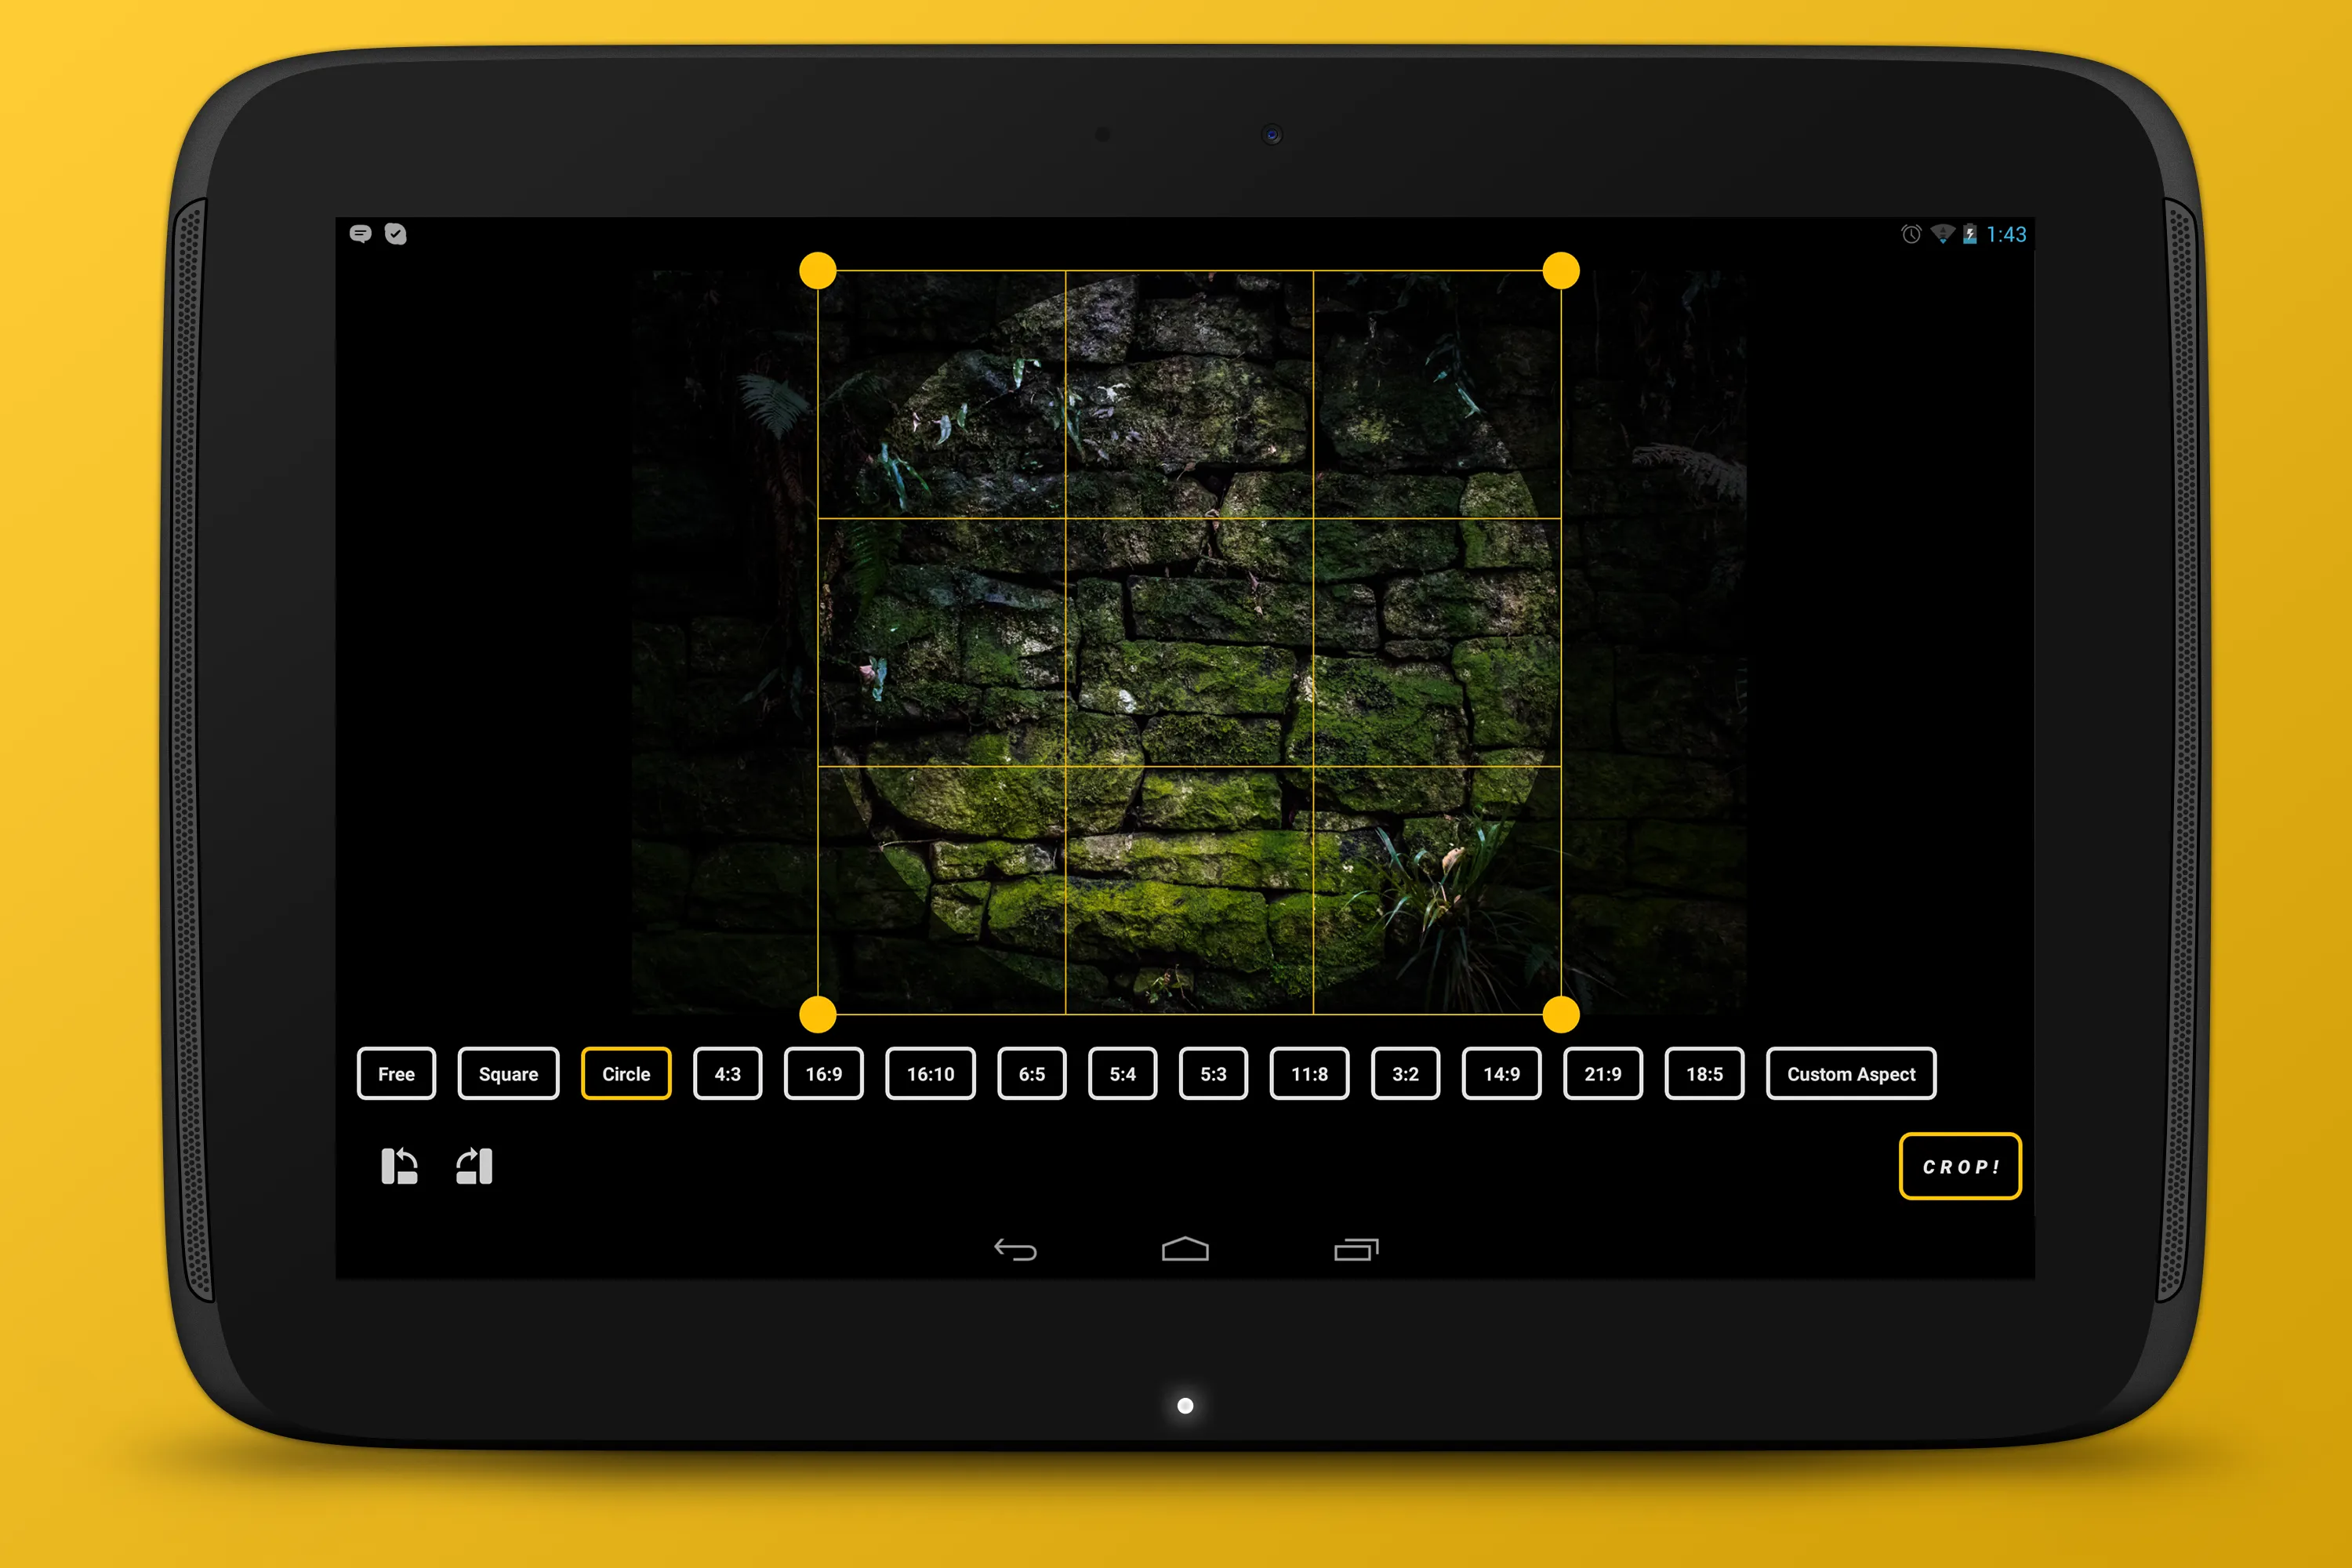Drag top-left crop handle corner
2352x1568 pixels.
click(x=821, y=271)
